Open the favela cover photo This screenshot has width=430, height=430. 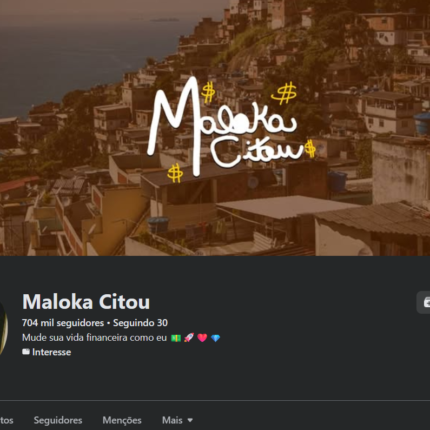coord(215,128)
